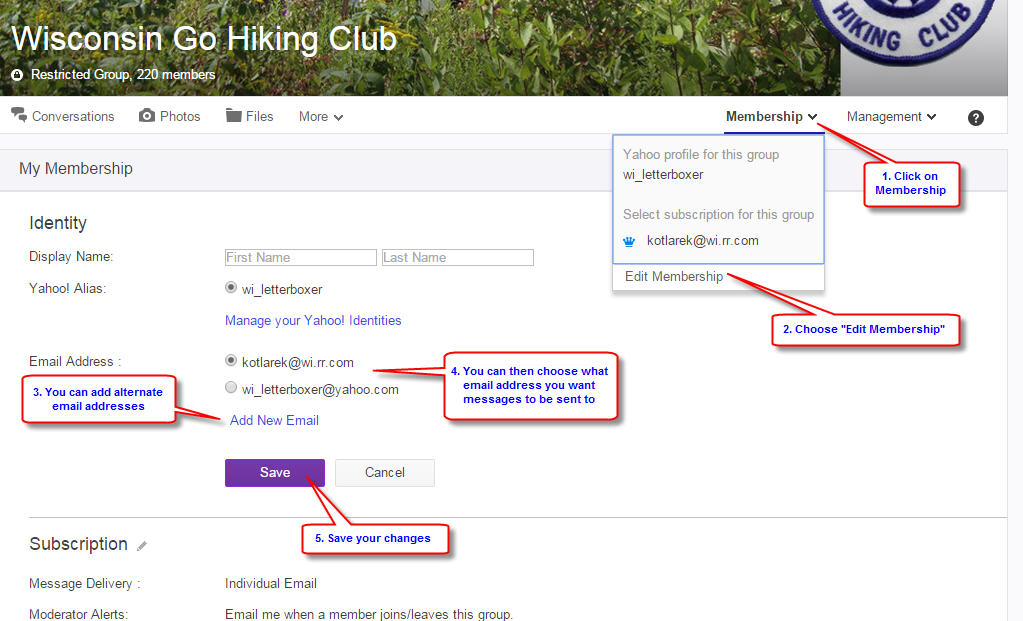
Task: Open Manage your Yahoo! Identities link
Action: (313, 320)
